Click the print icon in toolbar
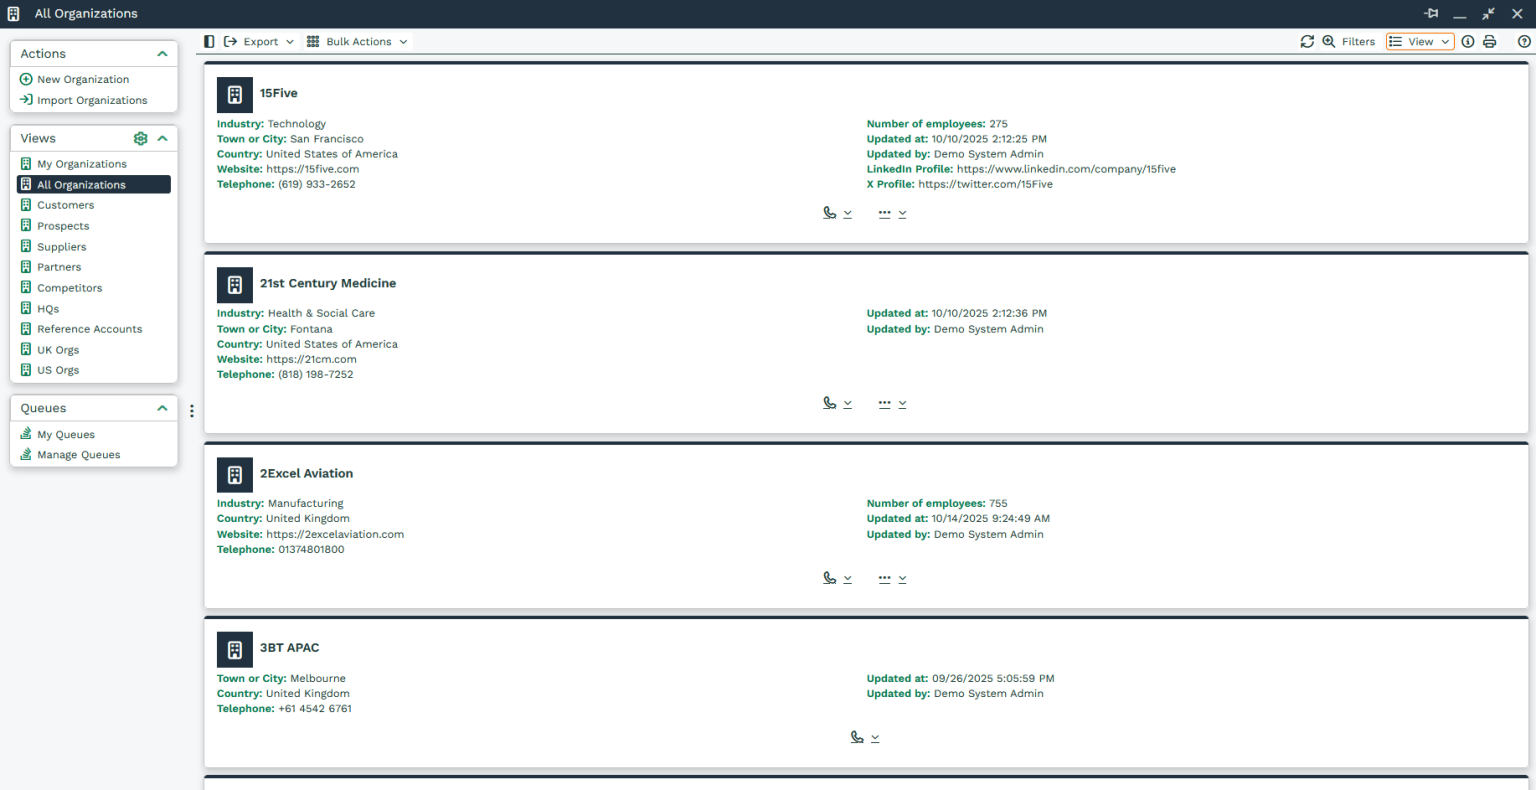Screen dimensions: 1536x790 [1489, 41]
